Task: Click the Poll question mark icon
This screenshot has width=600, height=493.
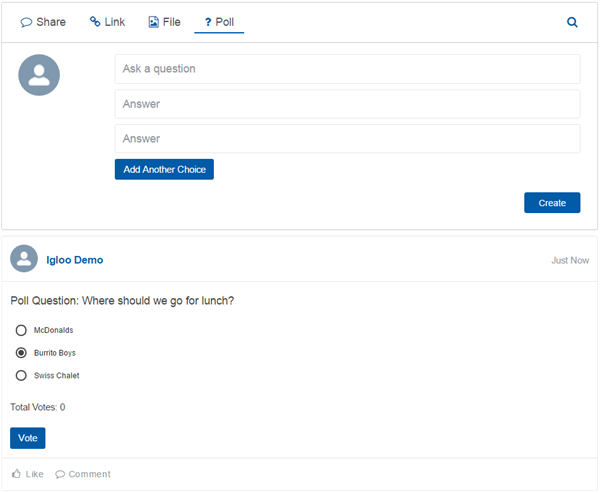Action: pyautogui.click(x=208, y=22)
